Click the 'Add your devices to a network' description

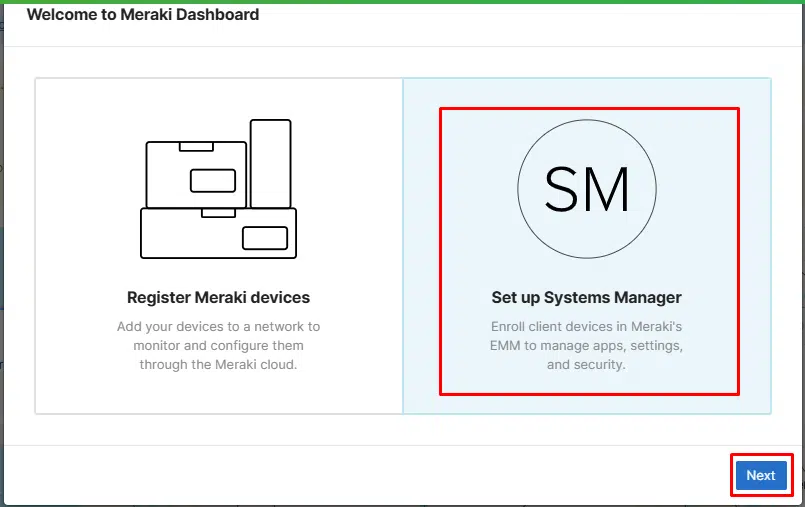219,345
